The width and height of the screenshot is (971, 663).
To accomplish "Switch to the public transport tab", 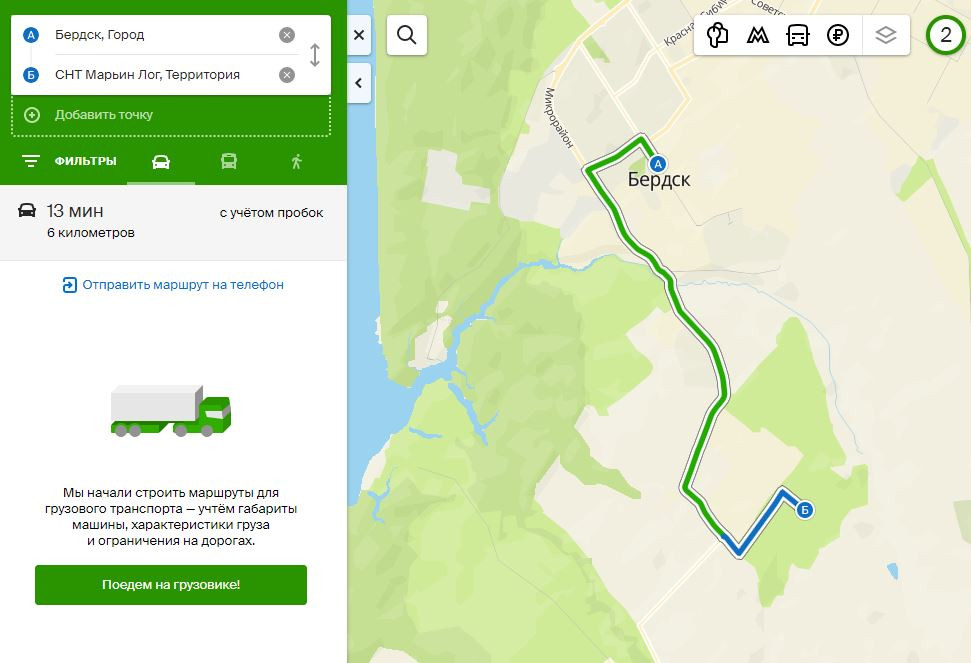I will pyautogui.click(x=229, y=161).
